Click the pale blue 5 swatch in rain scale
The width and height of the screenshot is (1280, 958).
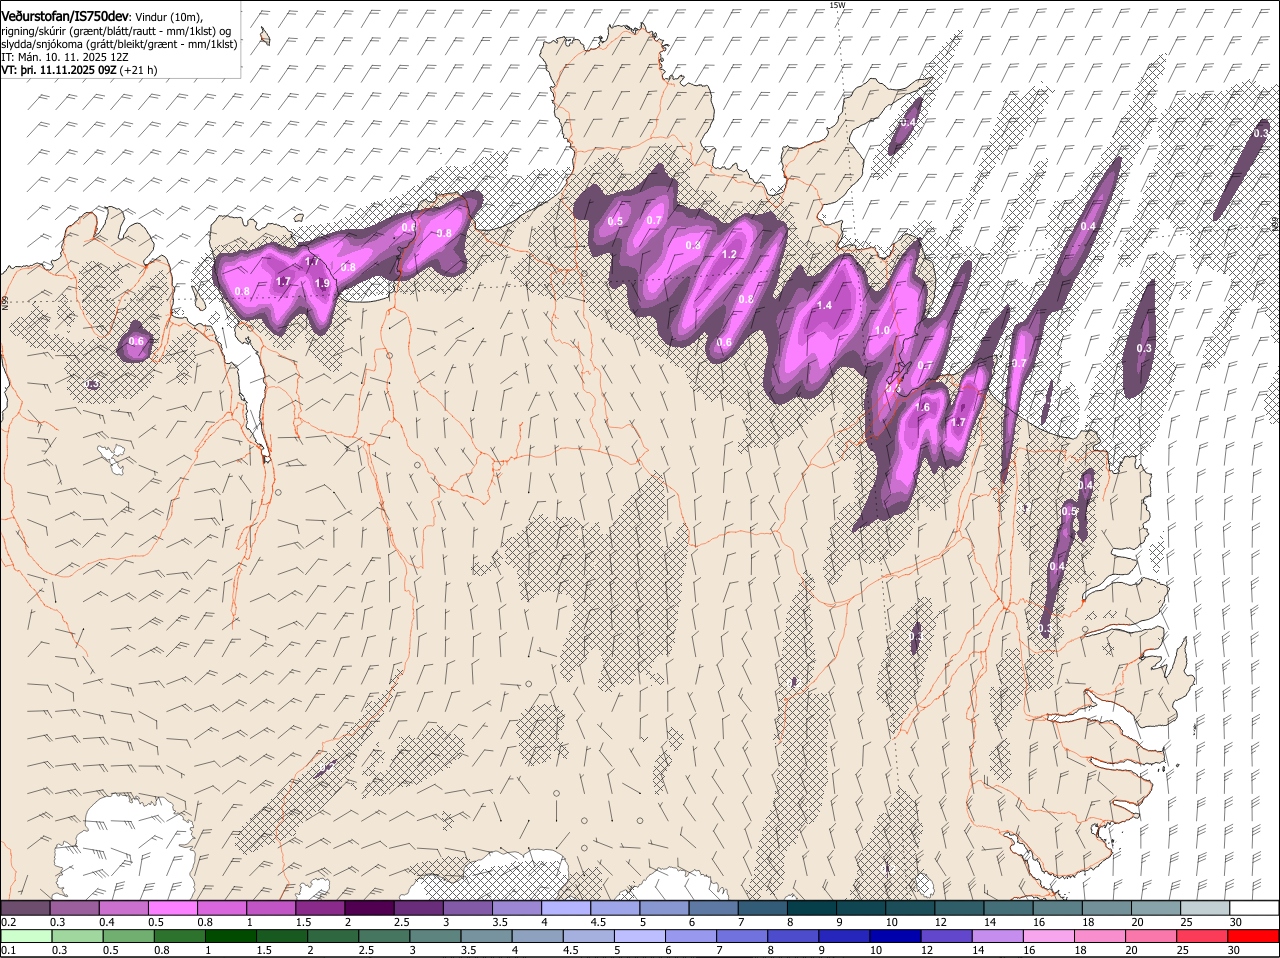640,937
